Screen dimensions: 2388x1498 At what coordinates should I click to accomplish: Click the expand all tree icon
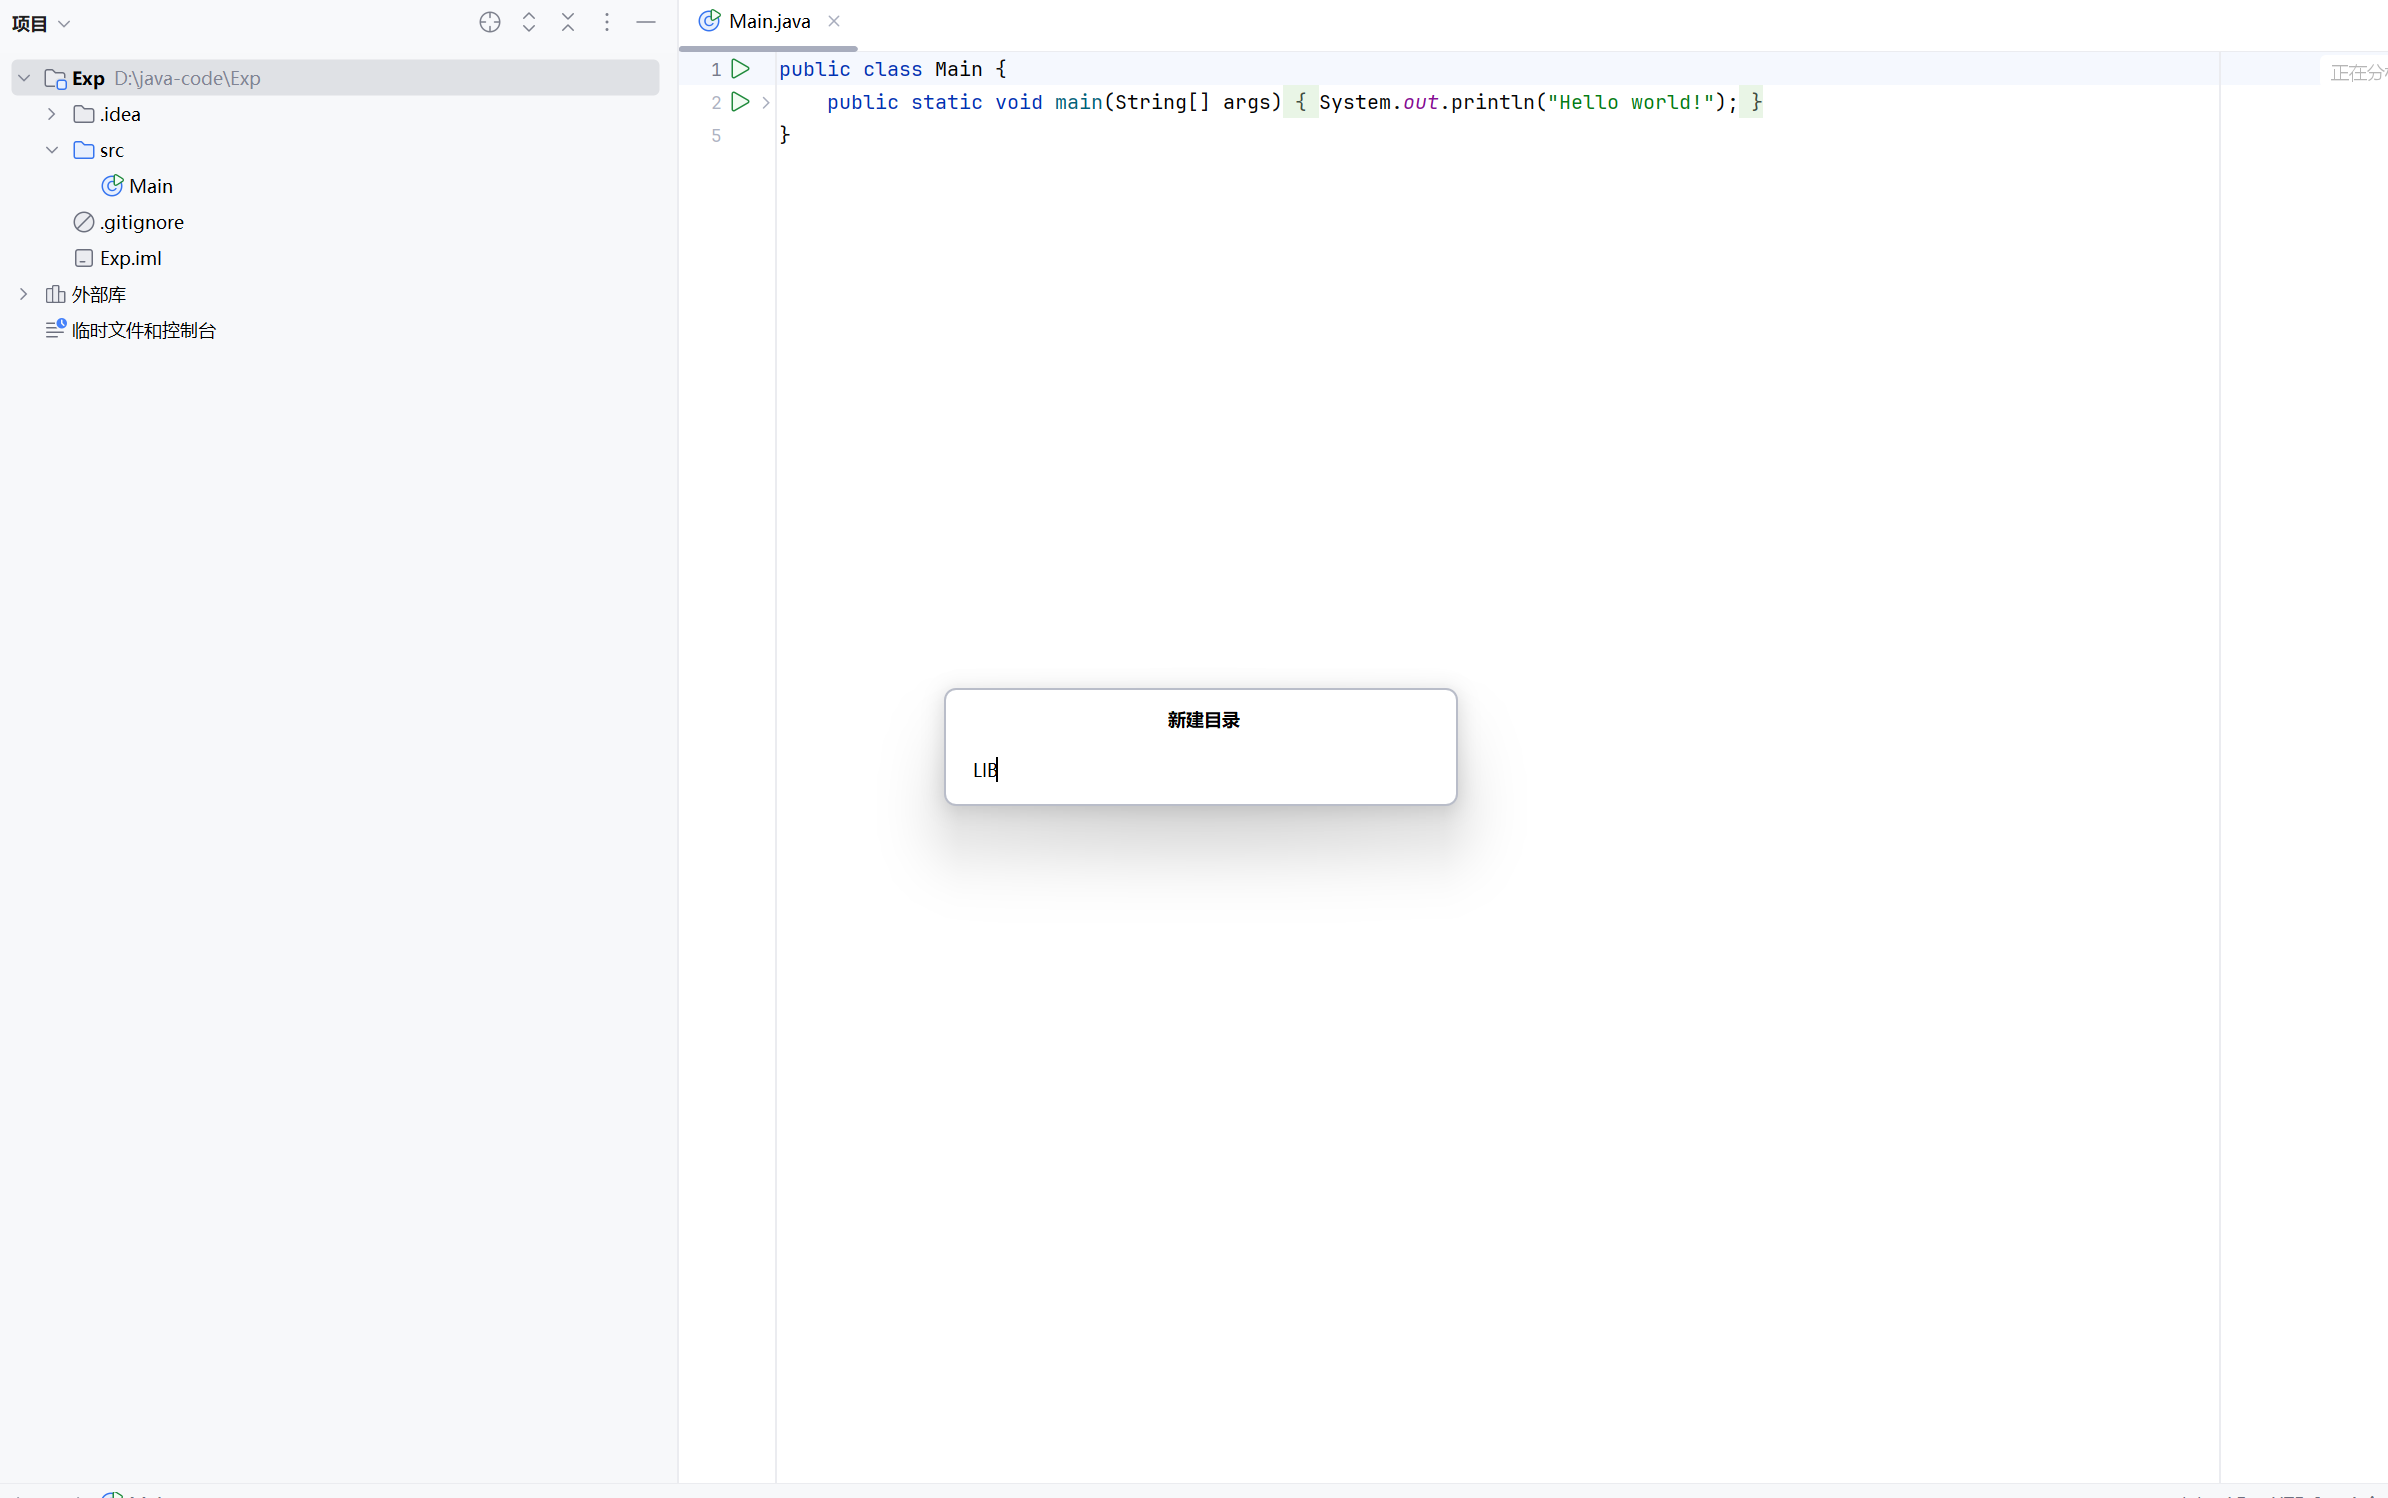(x=529, y=22)
